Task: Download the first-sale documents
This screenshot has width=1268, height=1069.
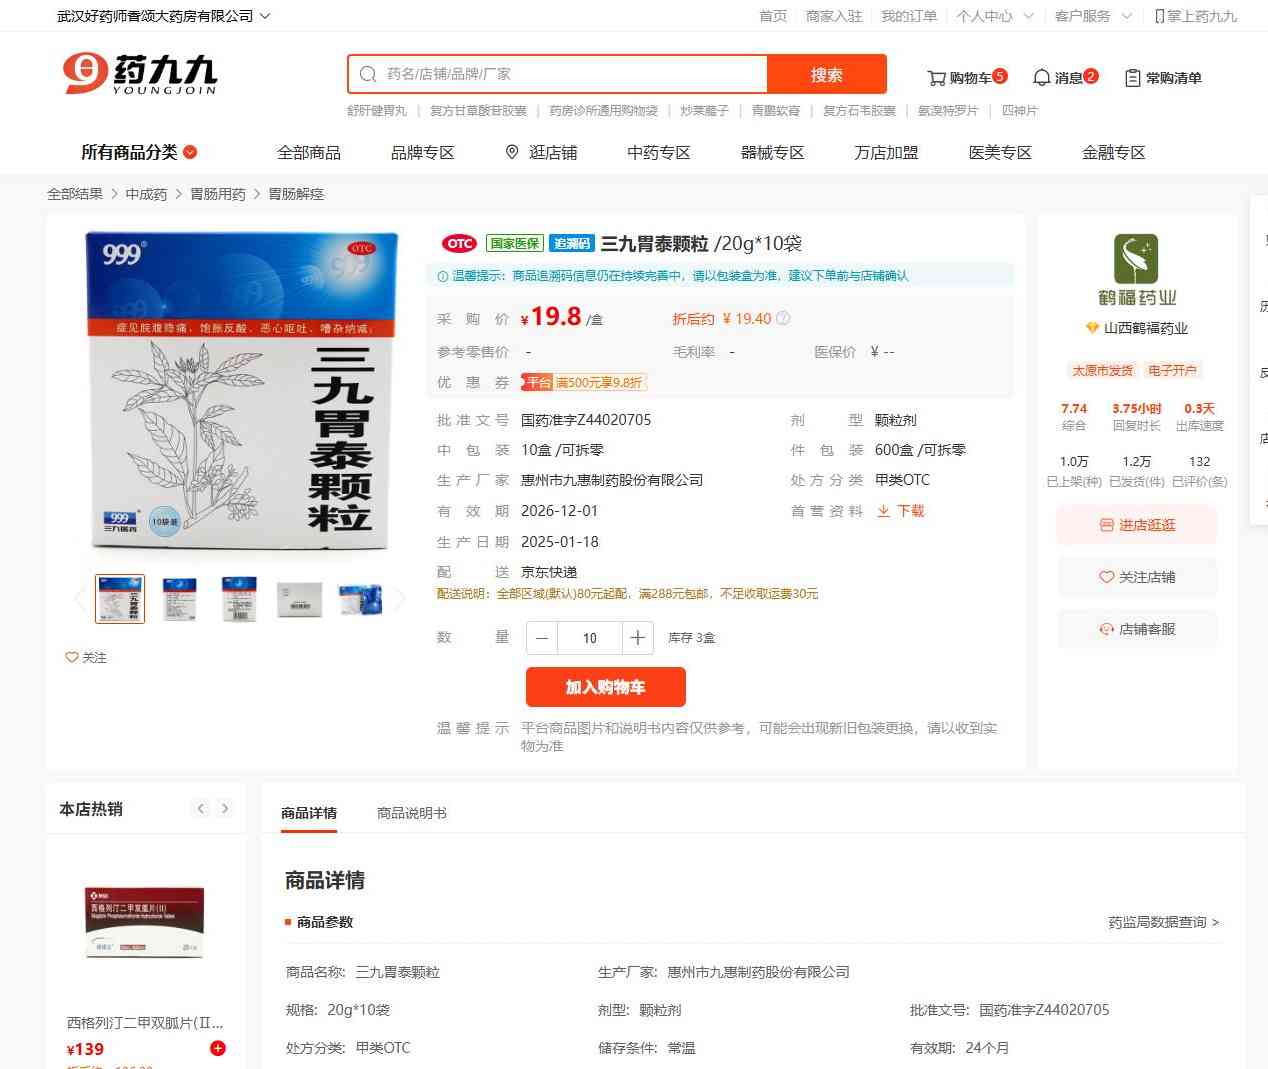Action: coord(900,511)
